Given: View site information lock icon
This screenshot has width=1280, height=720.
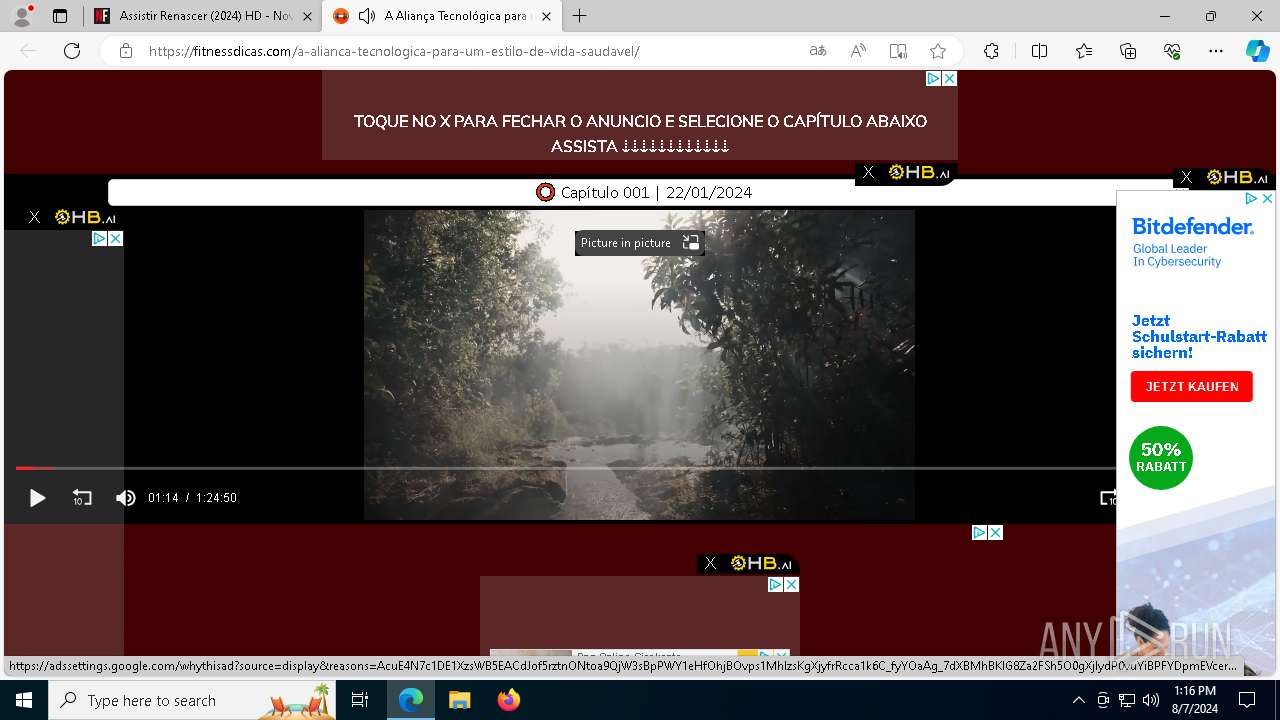Looking at the screenshot, I should 126,51.
